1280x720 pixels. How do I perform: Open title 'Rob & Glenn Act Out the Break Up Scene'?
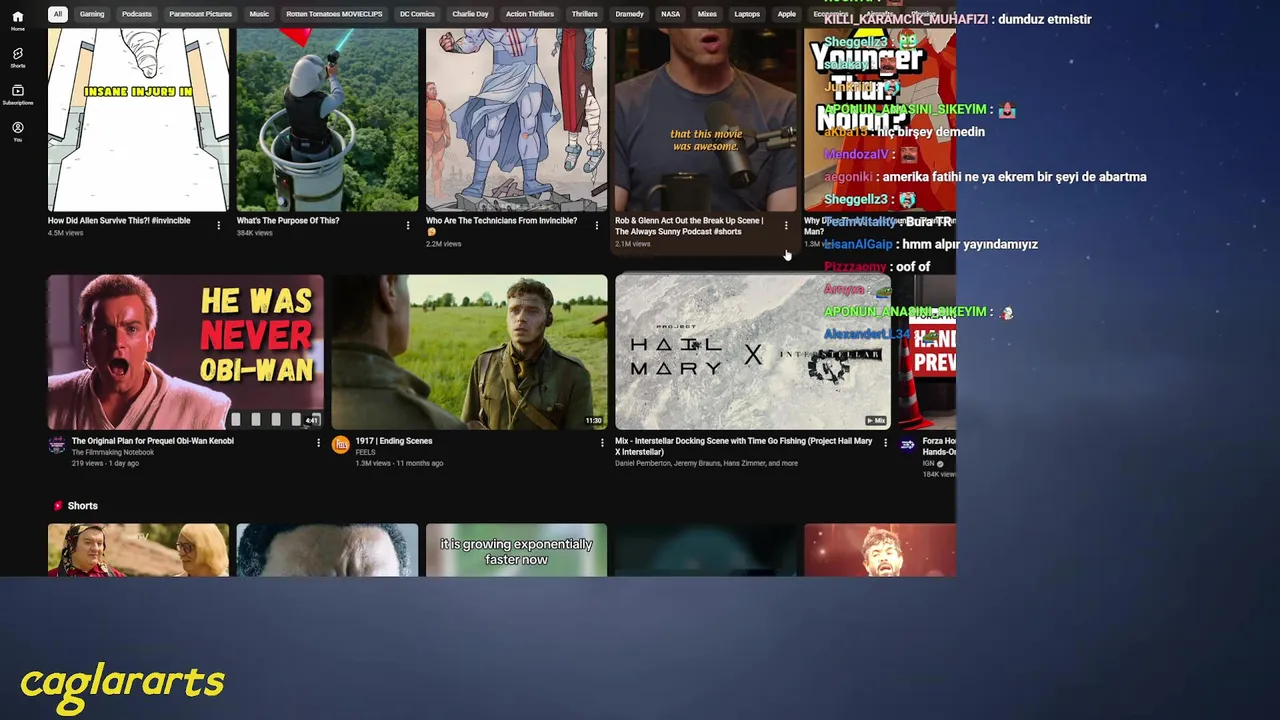689,226
